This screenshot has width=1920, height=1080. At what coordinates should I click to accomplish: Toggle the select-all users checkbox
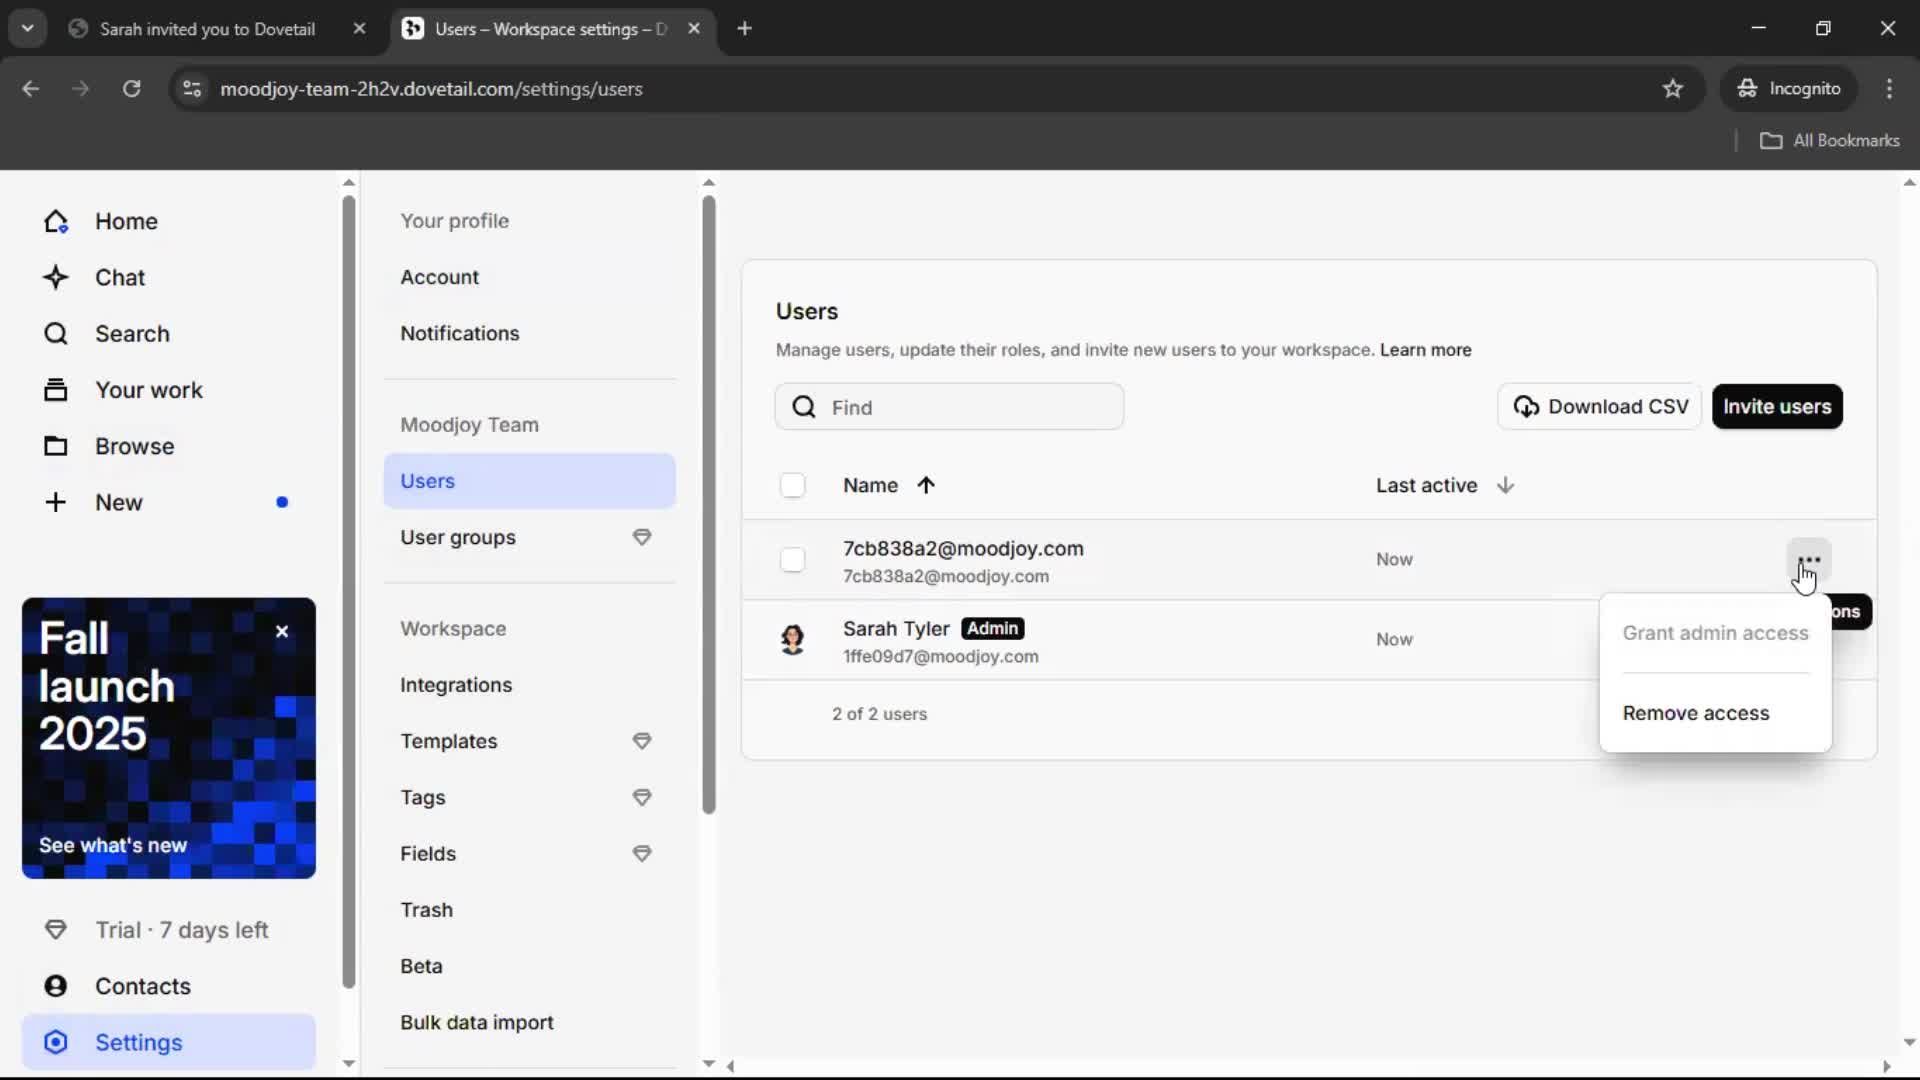tap(792, 485)
